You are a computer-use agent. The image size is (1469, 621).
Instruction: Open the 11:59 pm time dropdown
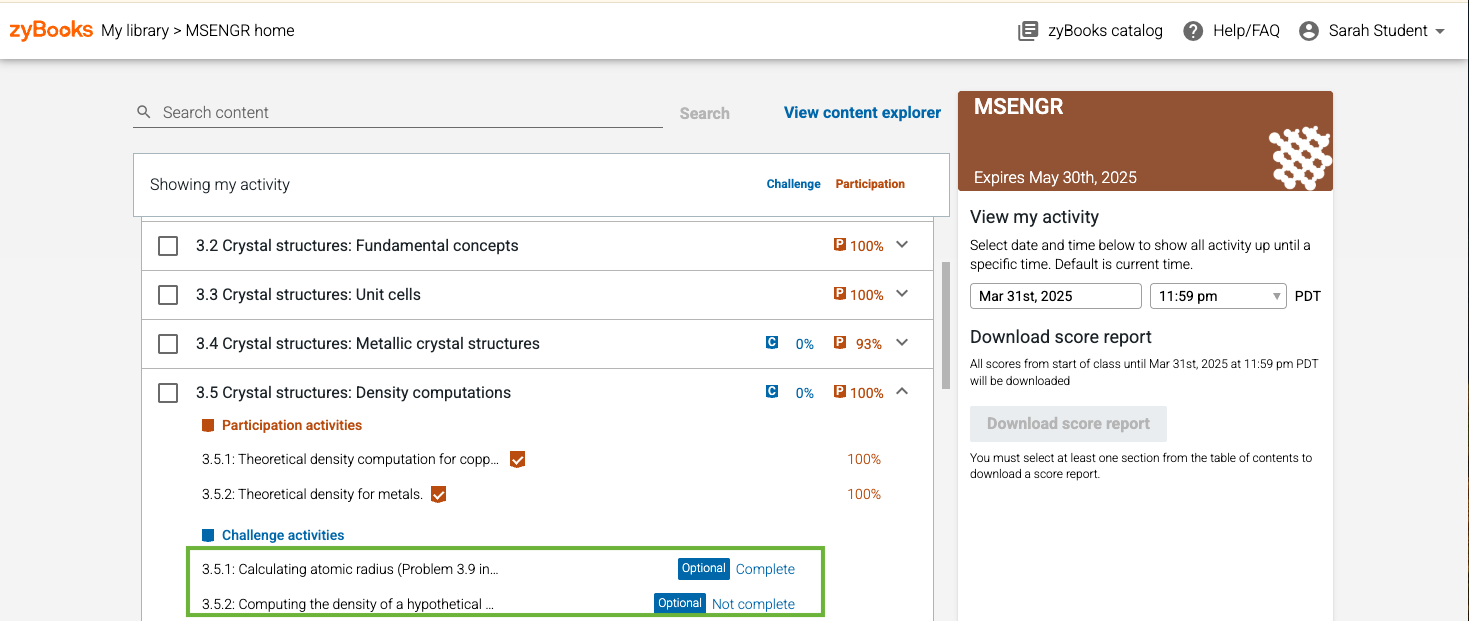pos(1218,296)
